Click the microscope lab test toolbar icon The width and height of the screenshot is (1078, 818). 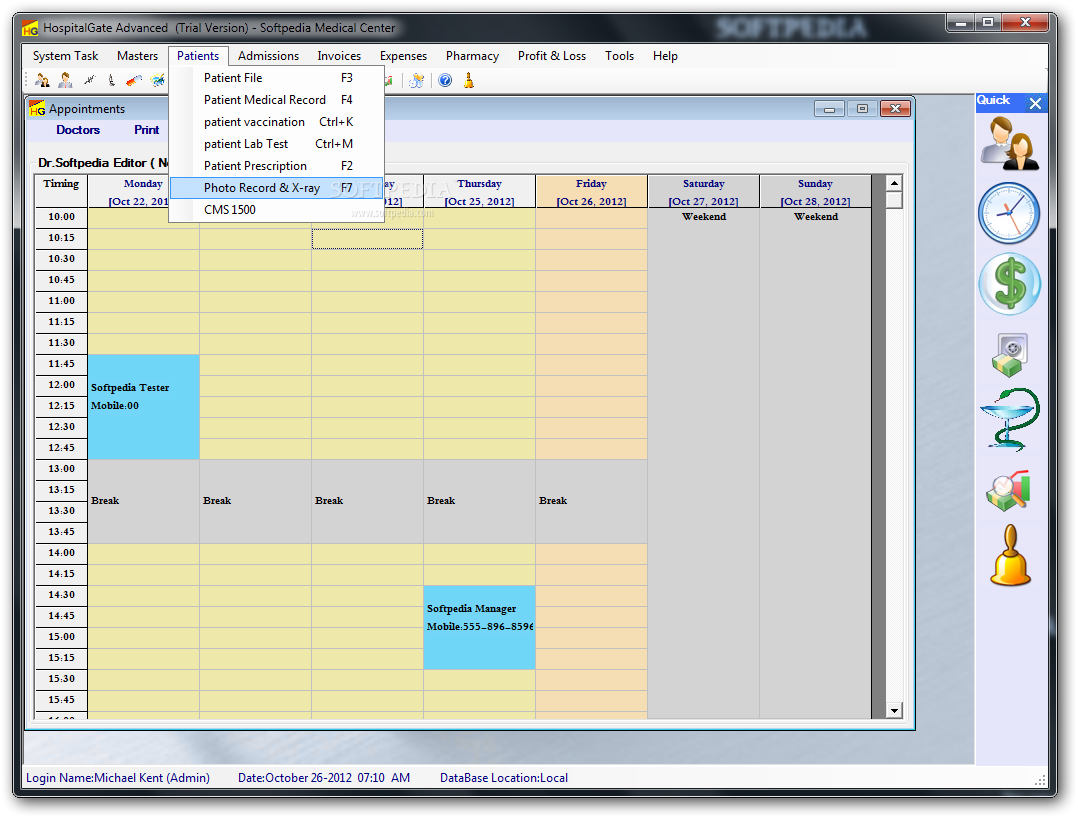coord(111,80)
